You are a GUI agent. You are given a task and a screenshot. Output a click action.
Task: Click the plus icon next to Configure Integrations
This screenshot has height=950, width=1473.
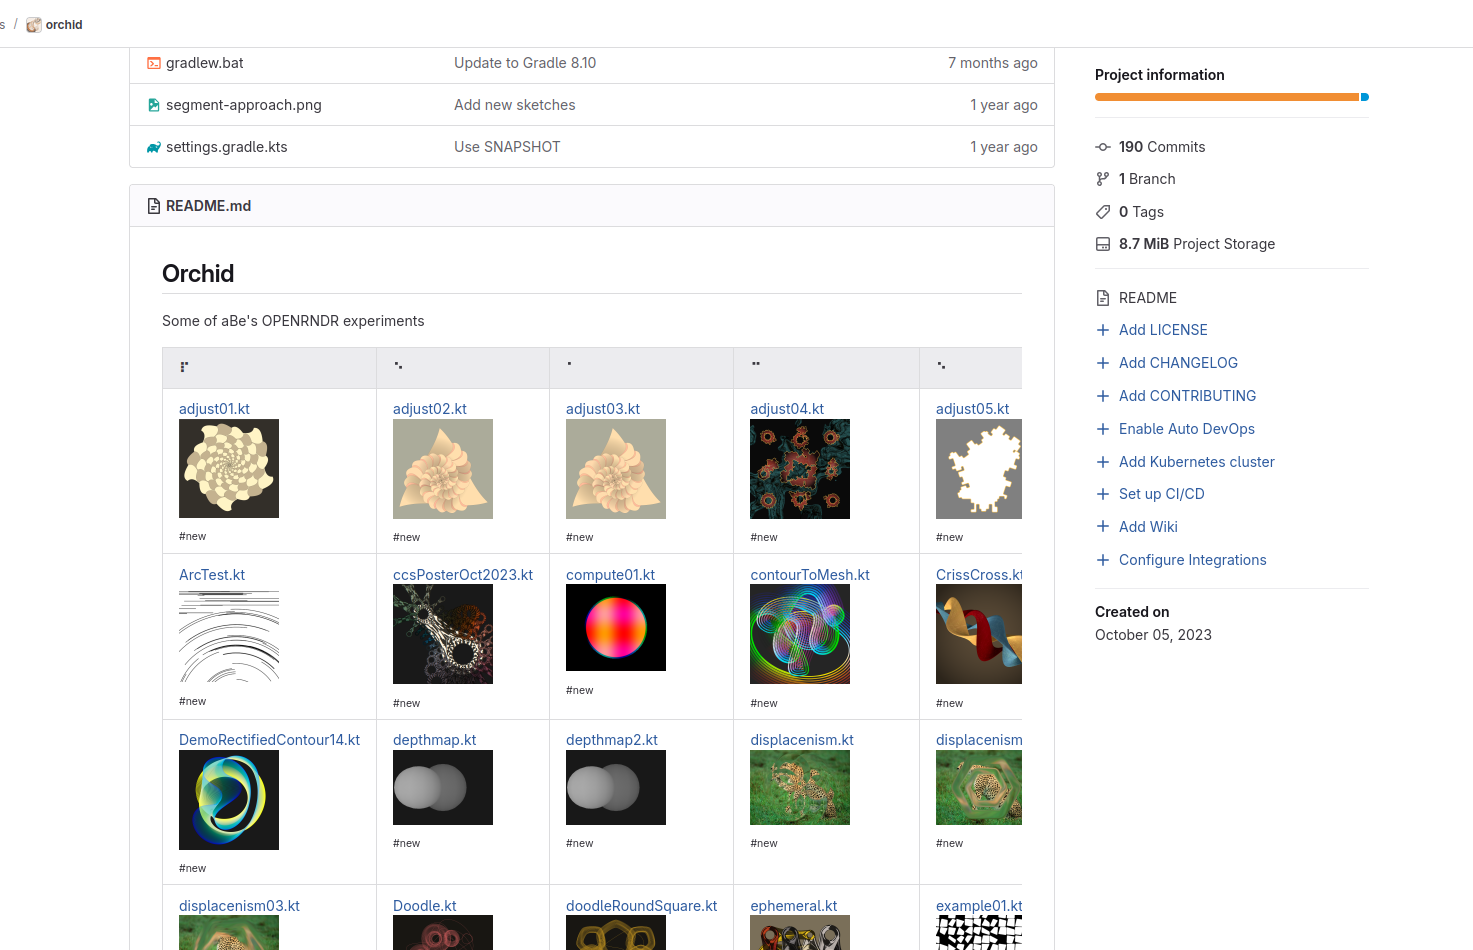(1103, 560)
